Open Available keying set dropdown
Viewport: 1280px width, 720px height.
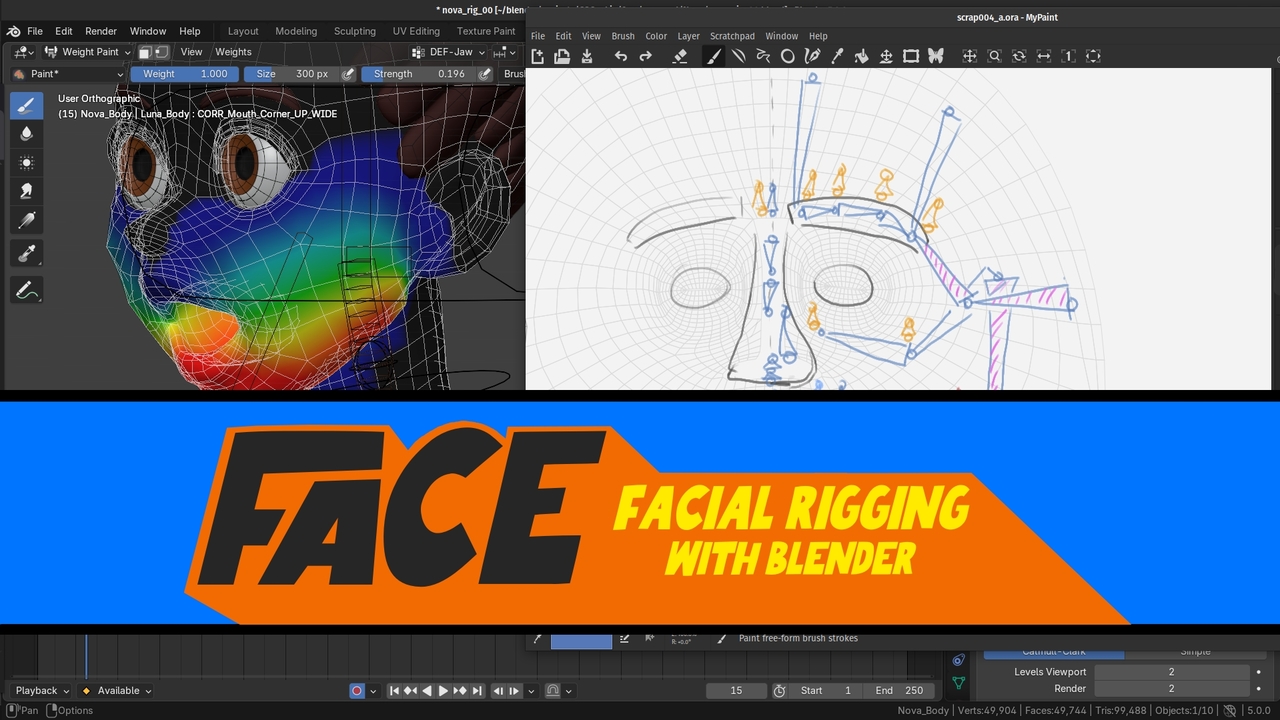coord(116,691)
